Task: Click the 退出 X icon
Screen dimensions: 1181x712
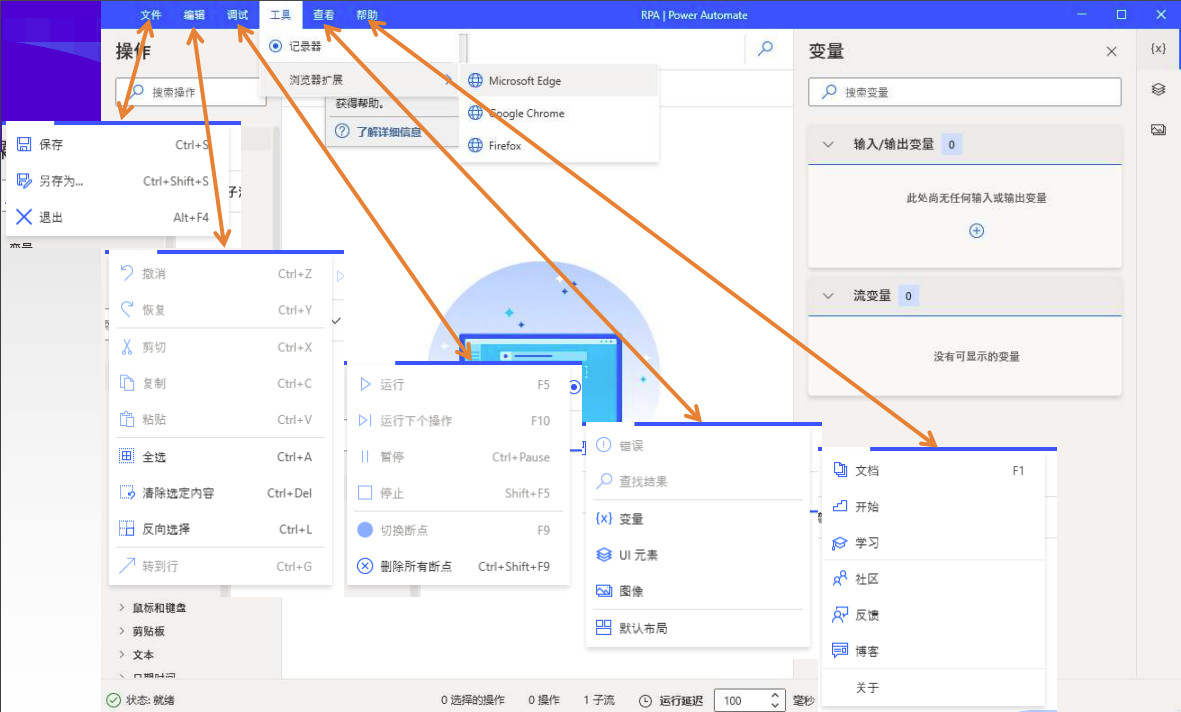Action: (24, 217)
